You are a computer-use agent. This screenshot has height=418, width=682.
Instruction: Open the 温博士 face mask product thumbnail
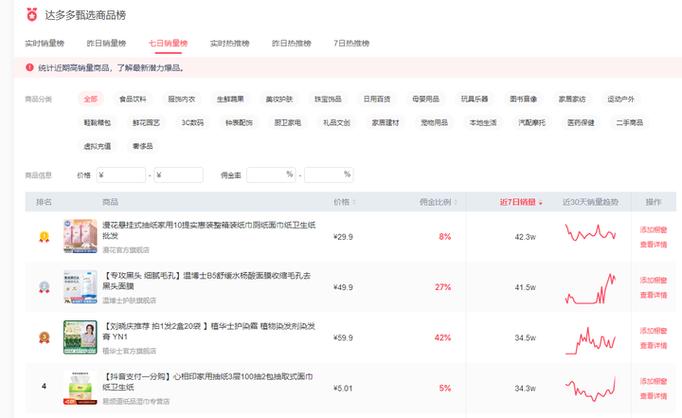pyautogui.click(x=80, y=287)
